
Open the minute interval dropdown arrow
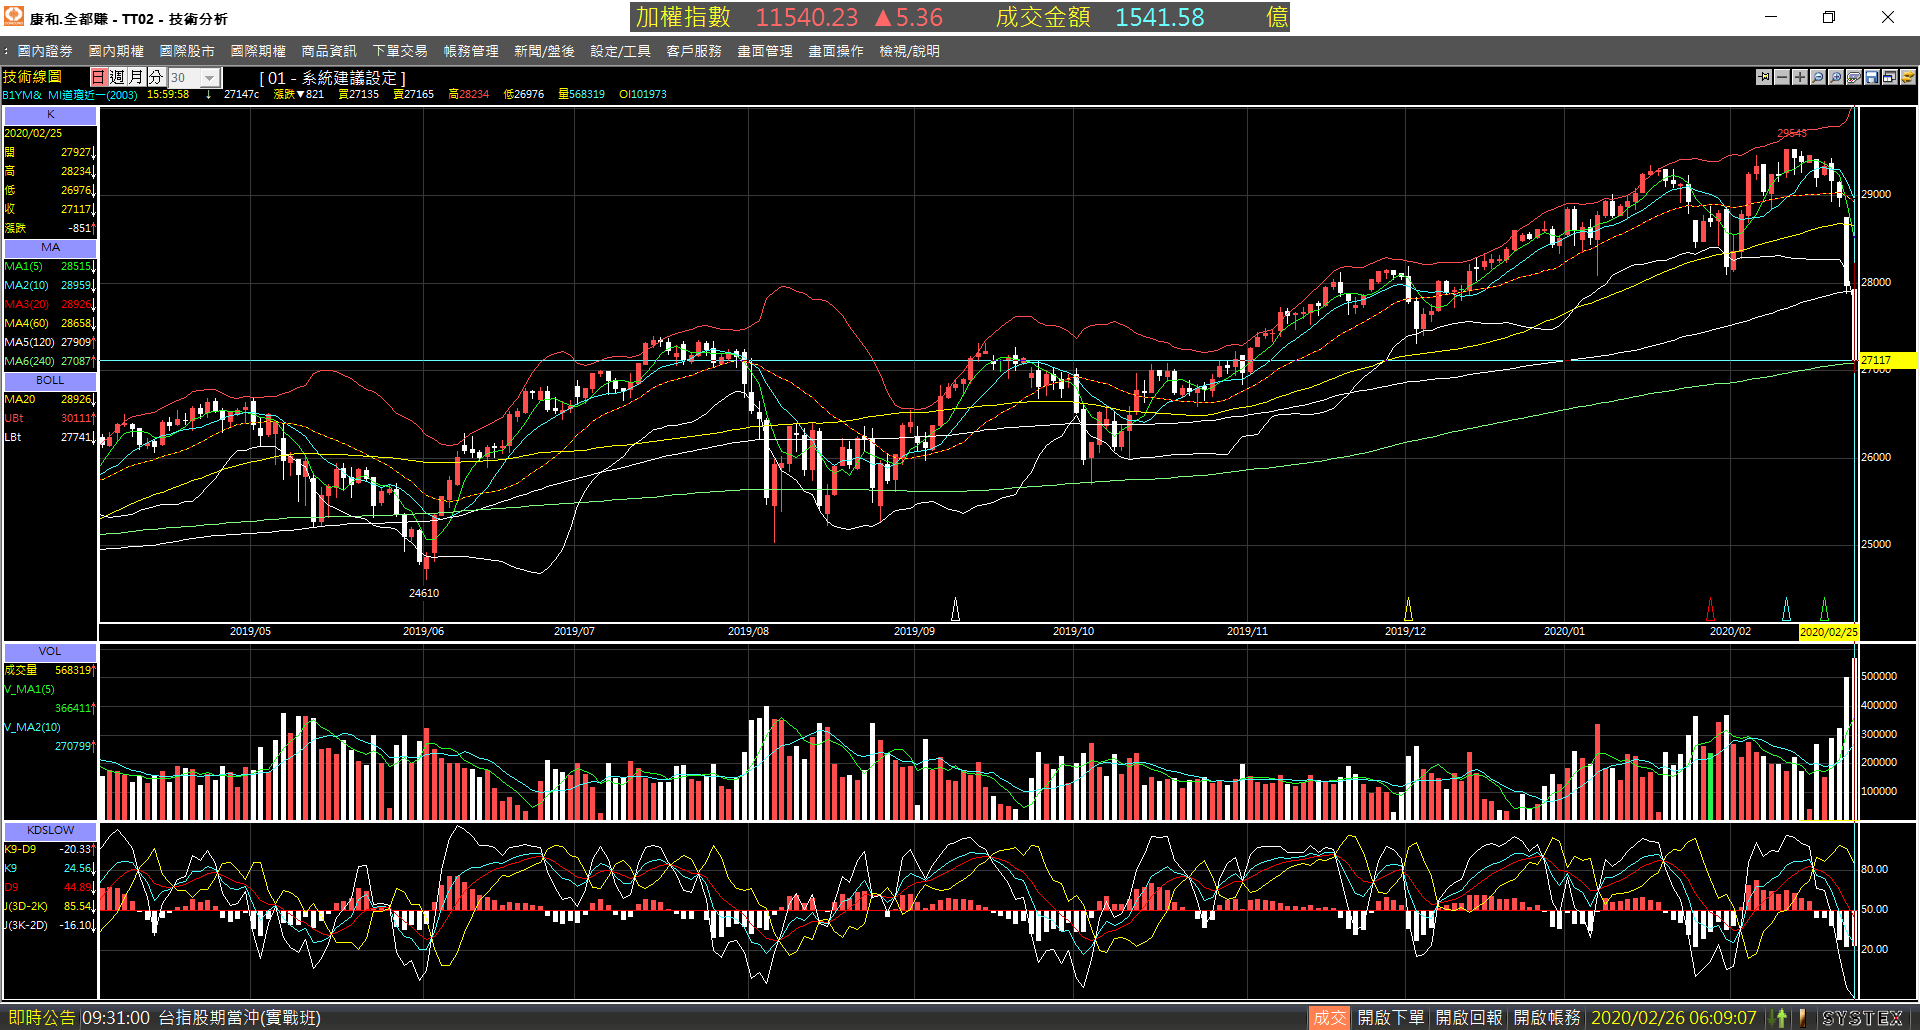pyautogui.click(x=210, y=77)
